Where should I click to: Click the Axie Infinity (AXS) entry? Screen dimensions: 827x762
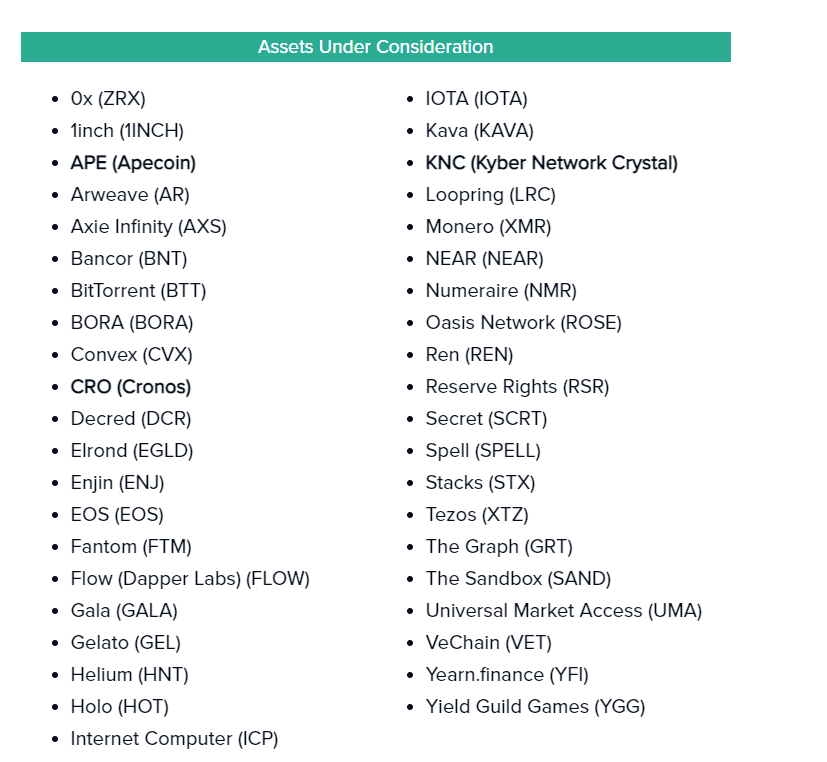click(148, 227)
